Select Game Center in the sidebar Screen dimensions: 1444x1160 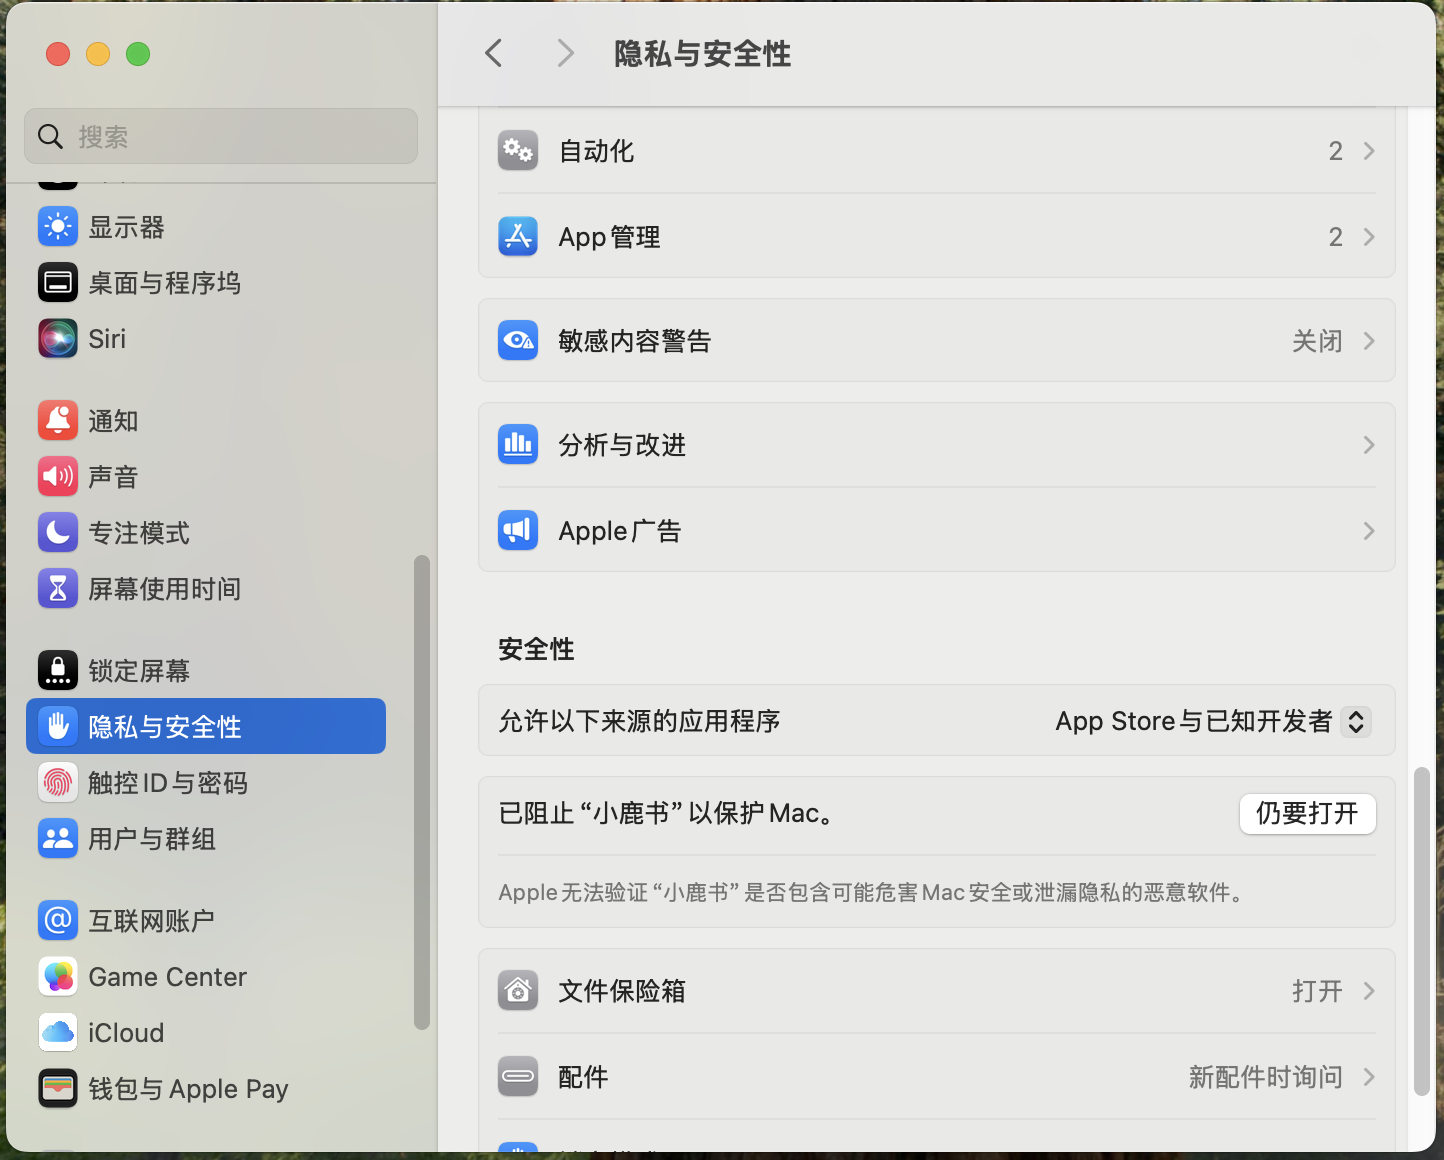(206, 977)
